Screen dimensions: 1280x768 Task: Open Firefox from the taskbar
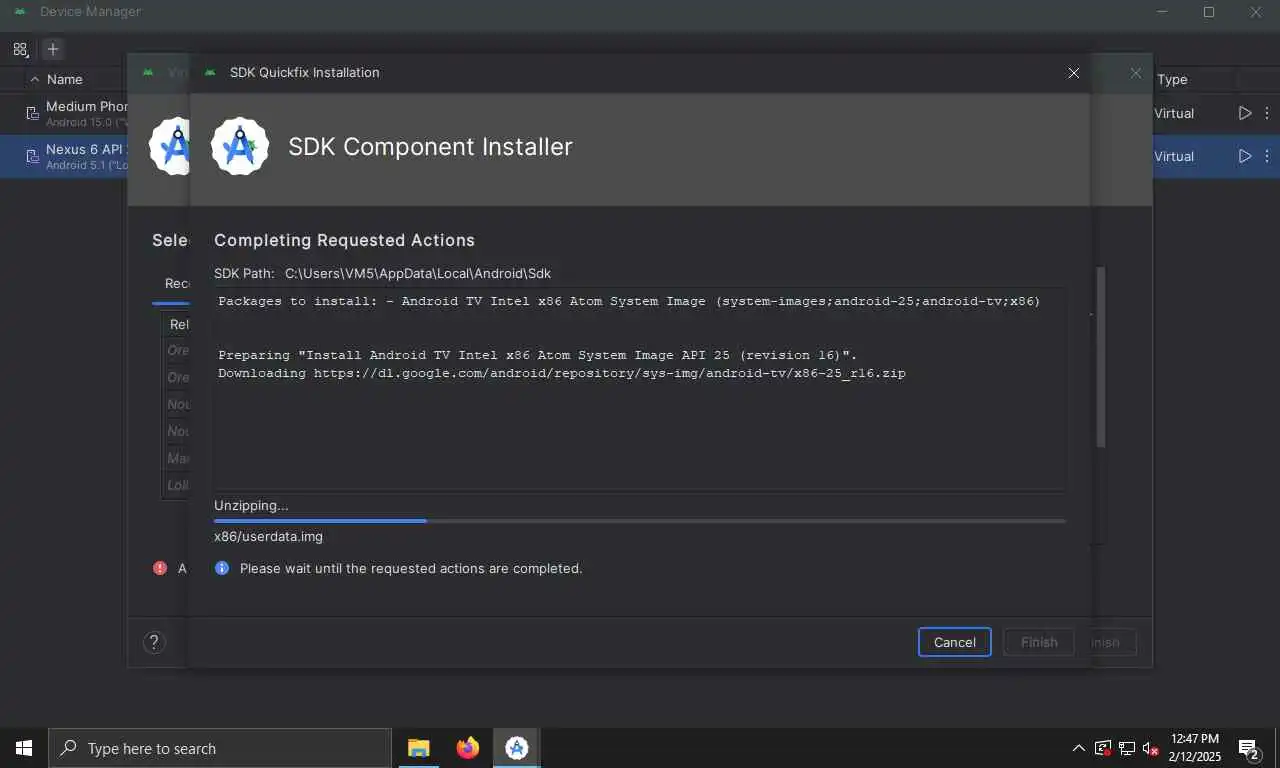tap(467, 748)
